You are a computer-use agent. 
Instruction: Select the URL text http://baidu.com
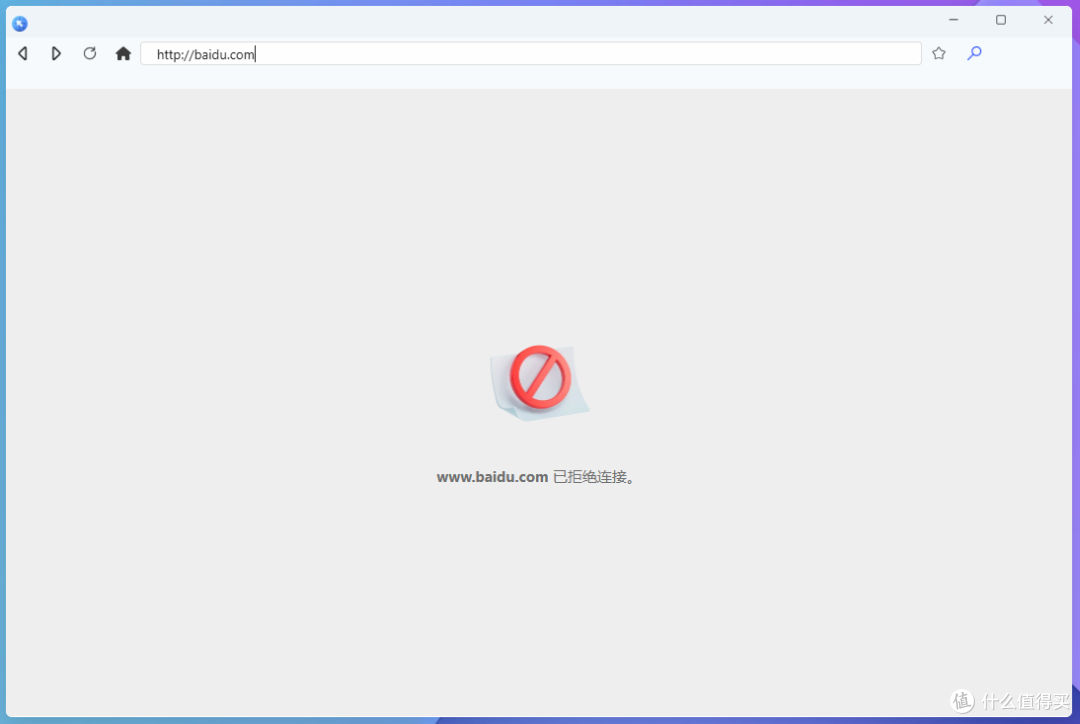[205, 54]
